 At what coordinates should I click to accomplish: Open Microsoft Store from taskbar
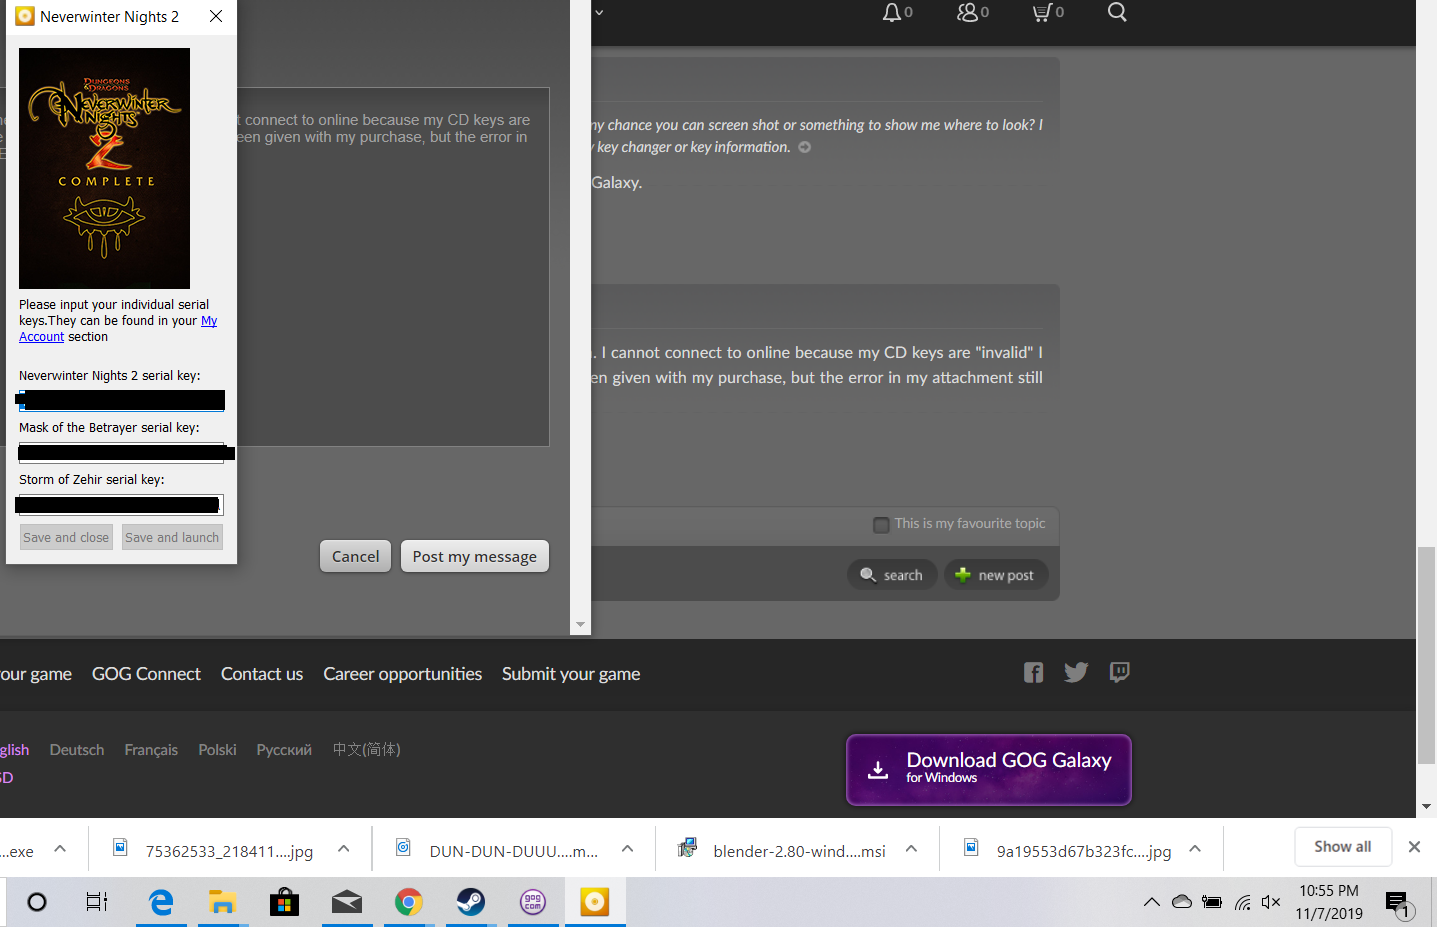click(284, 903)
